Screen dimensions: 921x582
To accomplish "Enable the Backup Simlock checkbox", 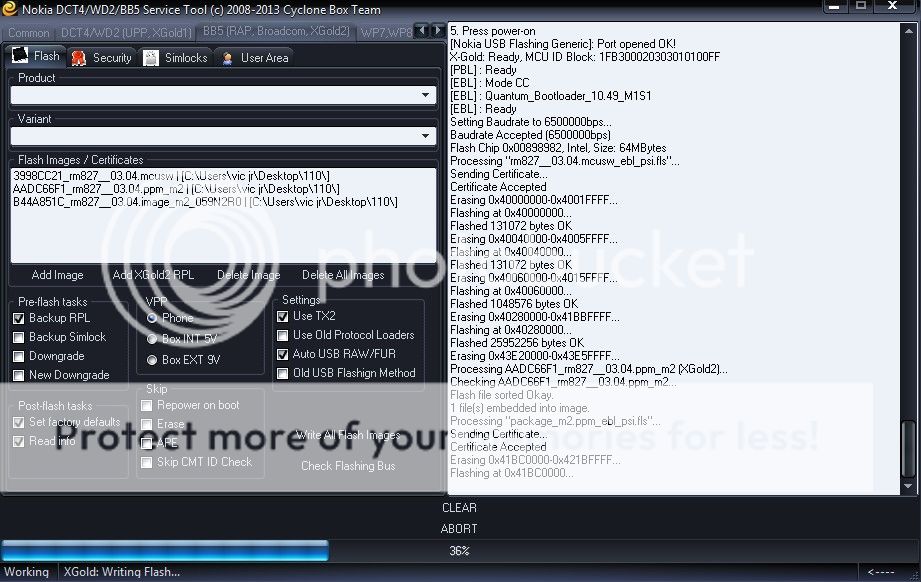I will 19,337.
